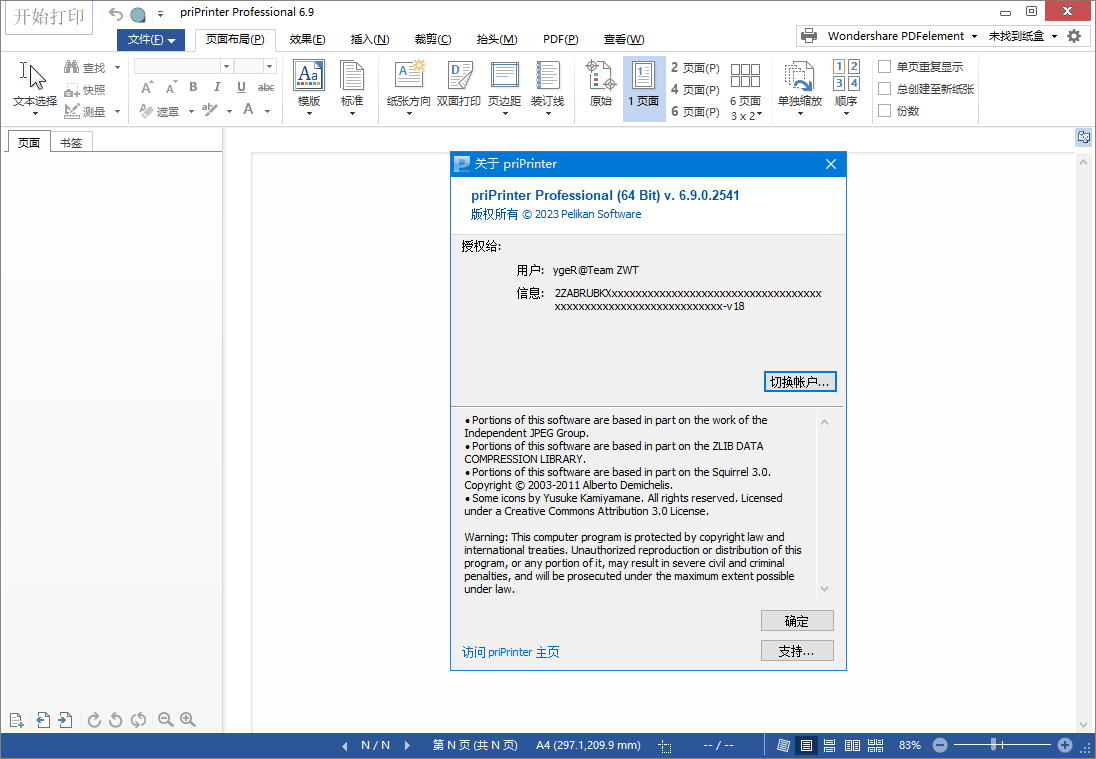Click the zoom in magnifier in left panel

coord(188,720)
